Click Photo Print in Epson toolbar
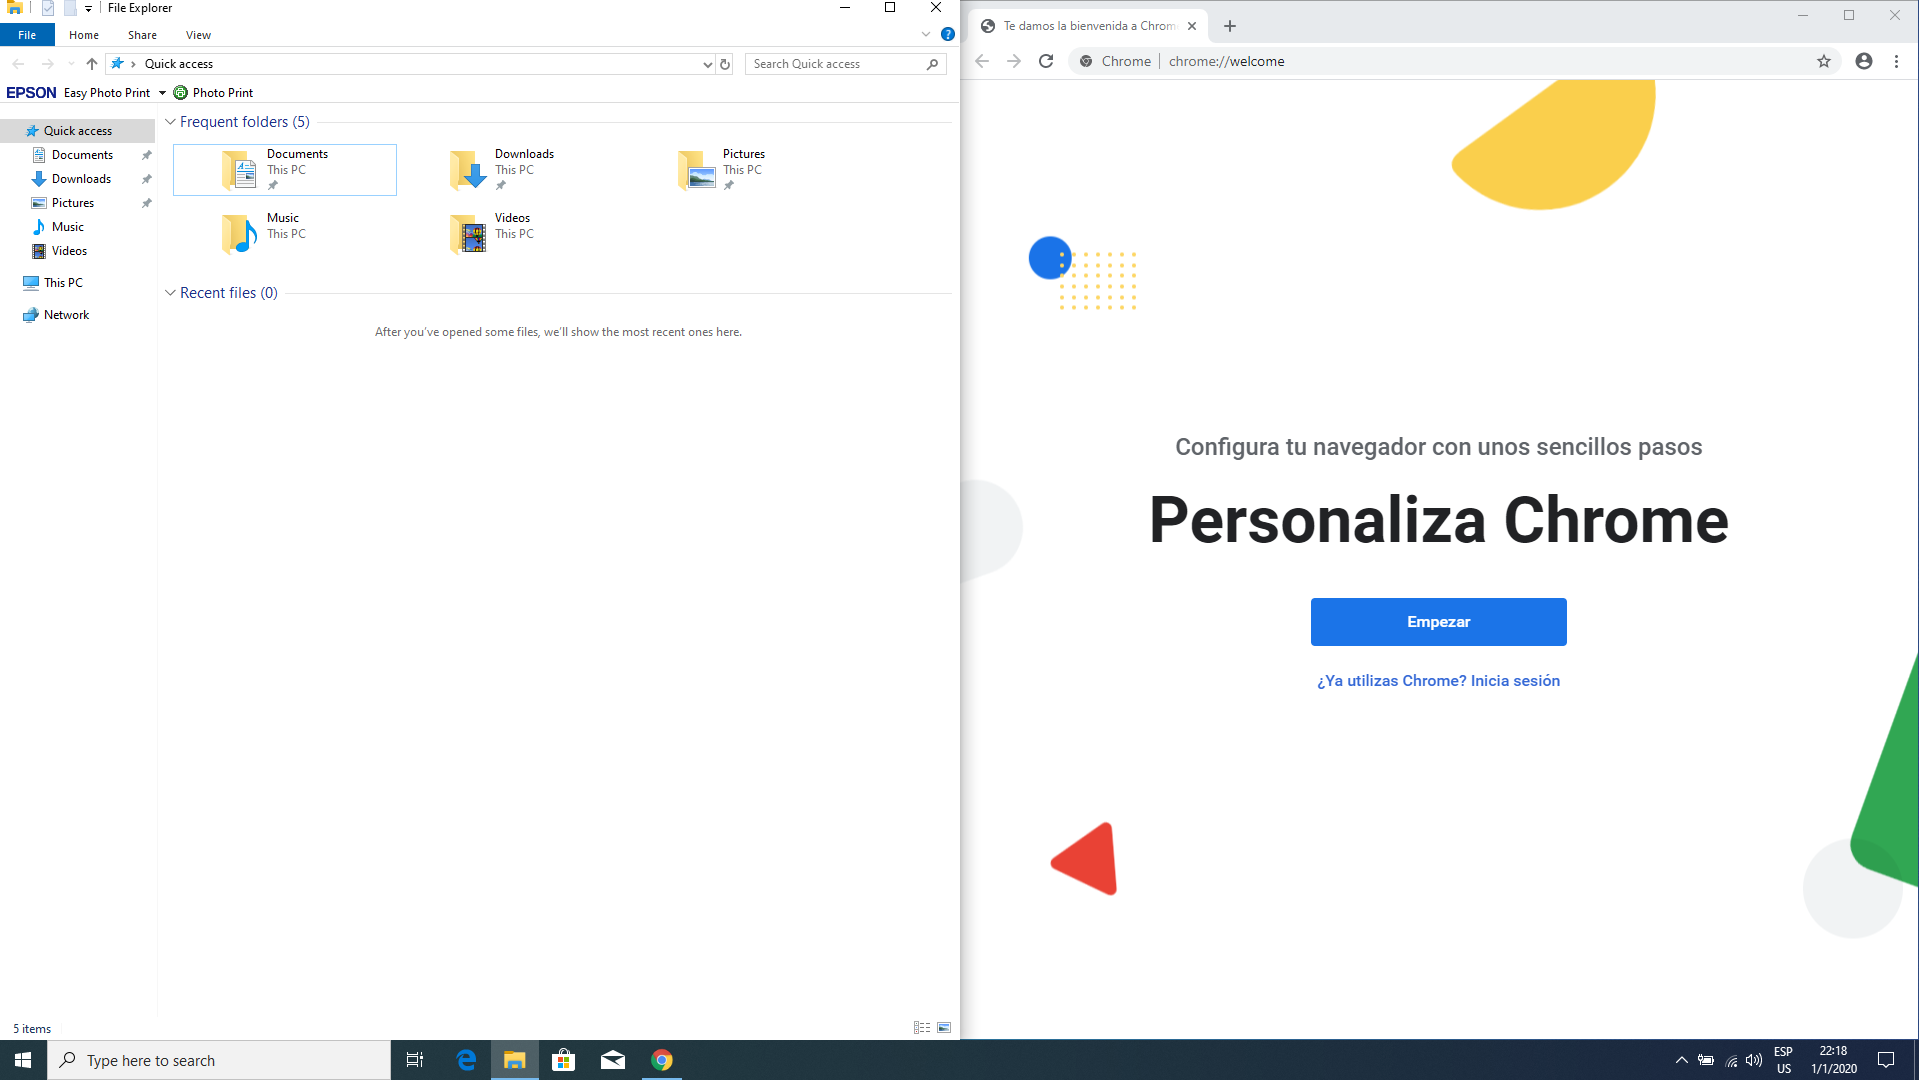This screenshot has height=1080, width=1919. [222, 93]
